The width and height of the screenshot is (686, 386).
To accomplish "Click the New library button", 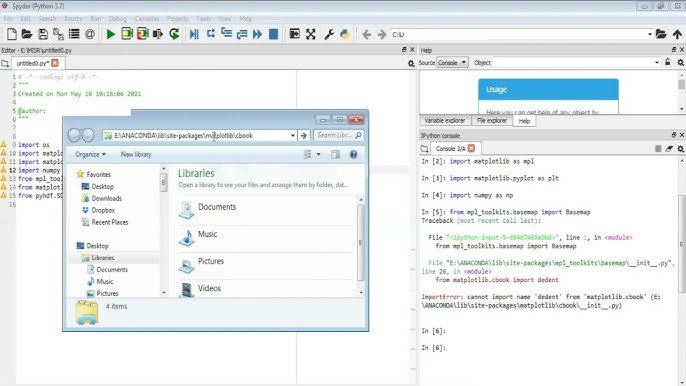I will coord(136,154).
